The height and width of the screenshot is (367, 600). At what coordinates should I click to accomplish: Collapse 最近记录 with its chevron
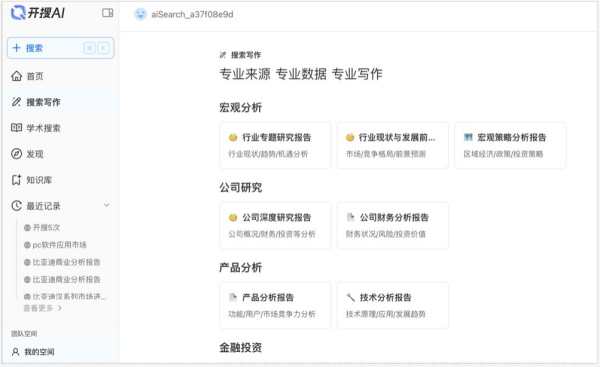(x=107, y=205)
